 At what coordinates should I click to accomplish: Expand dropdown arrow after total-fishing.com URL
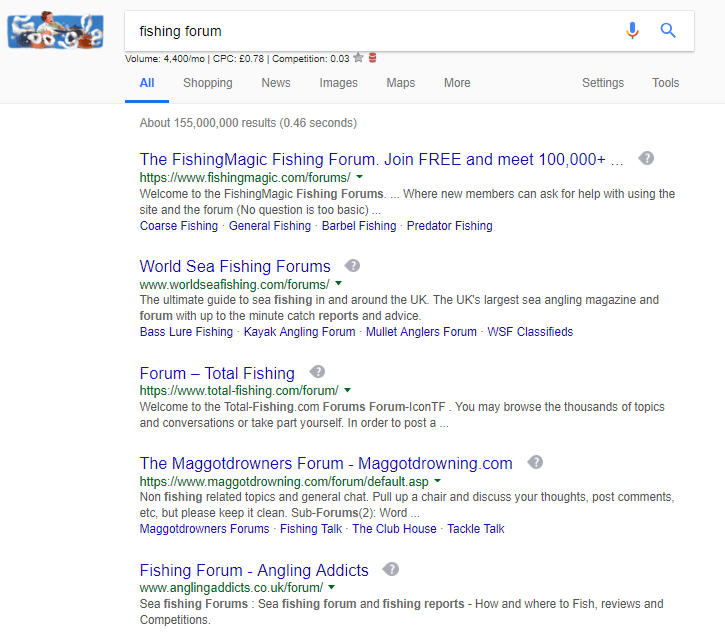[x=348, y=390]
